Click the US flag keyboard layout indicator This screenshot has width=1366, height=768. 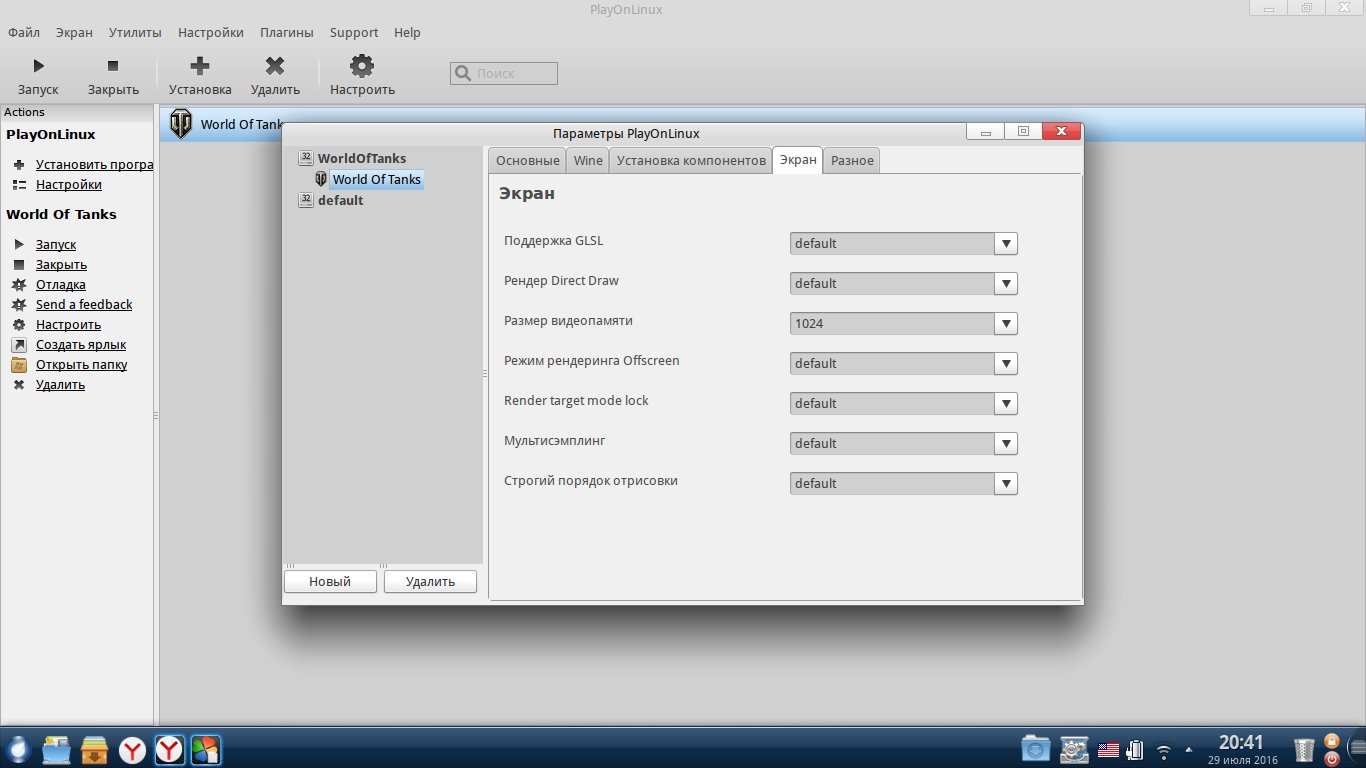click(x=1108, y=749)
